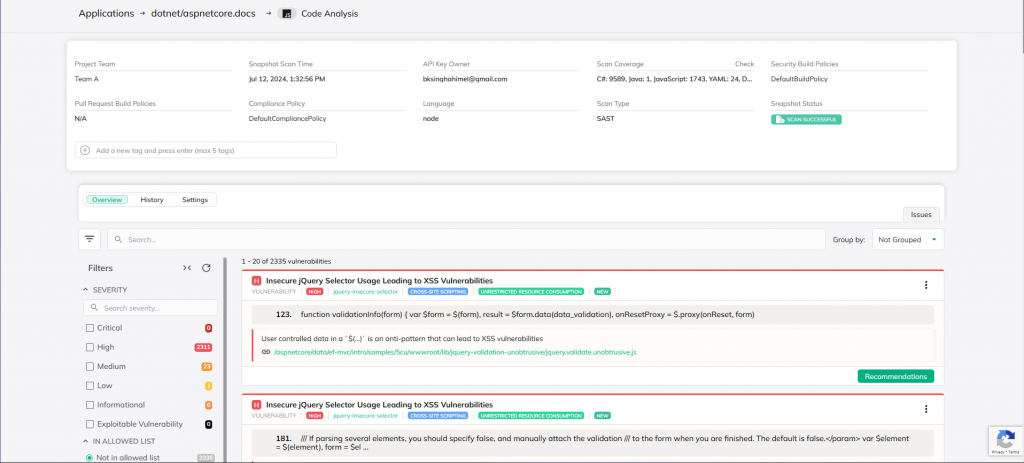Enable the High severity checkbox
The image size is (1024, 463).
pyautogui.click(x=90, y=347)
